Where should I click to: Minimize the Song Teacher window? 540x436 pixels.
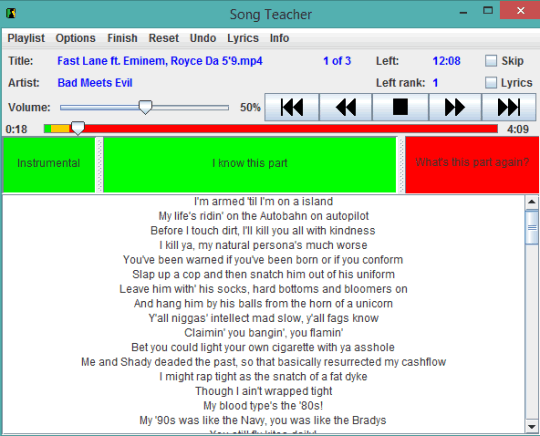[464, 12]
